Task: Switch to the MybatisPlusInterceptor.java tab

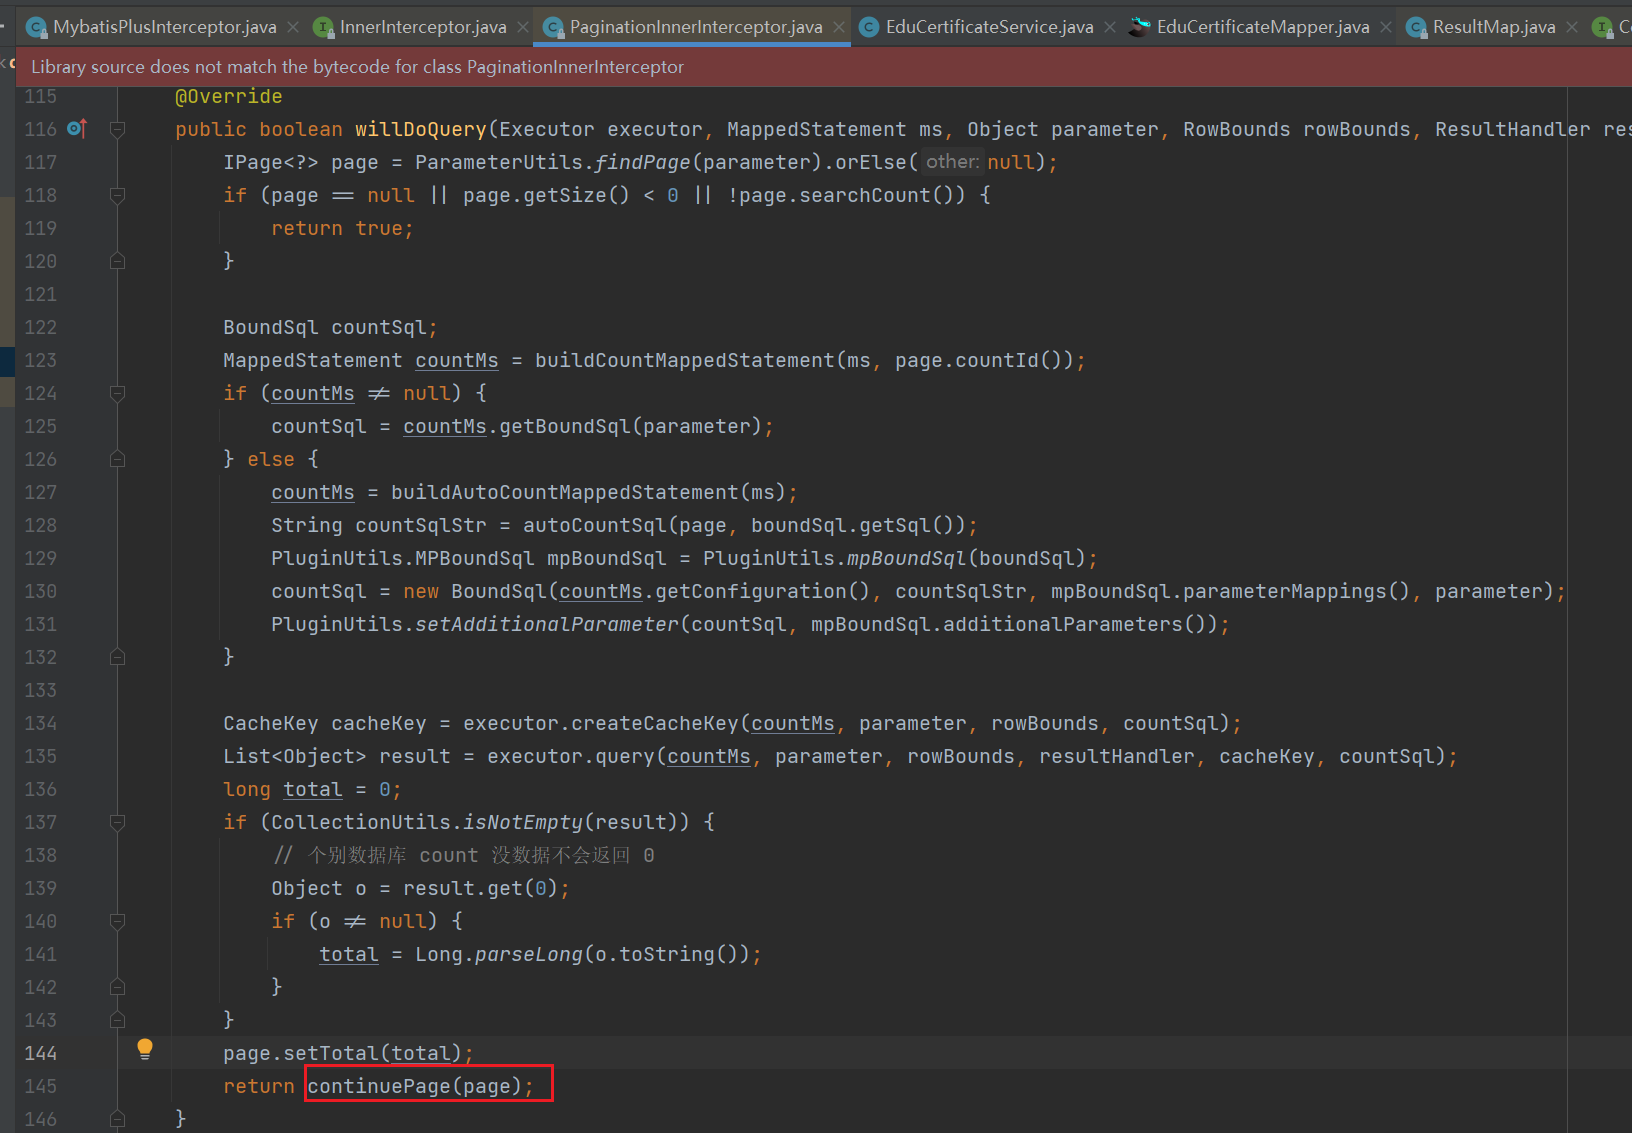Action: [x=164, y=27]
